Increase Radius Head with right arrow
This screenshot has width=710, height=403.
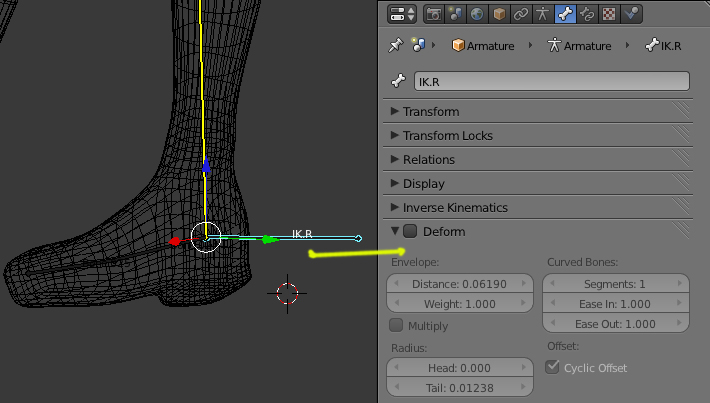(524, 367)
